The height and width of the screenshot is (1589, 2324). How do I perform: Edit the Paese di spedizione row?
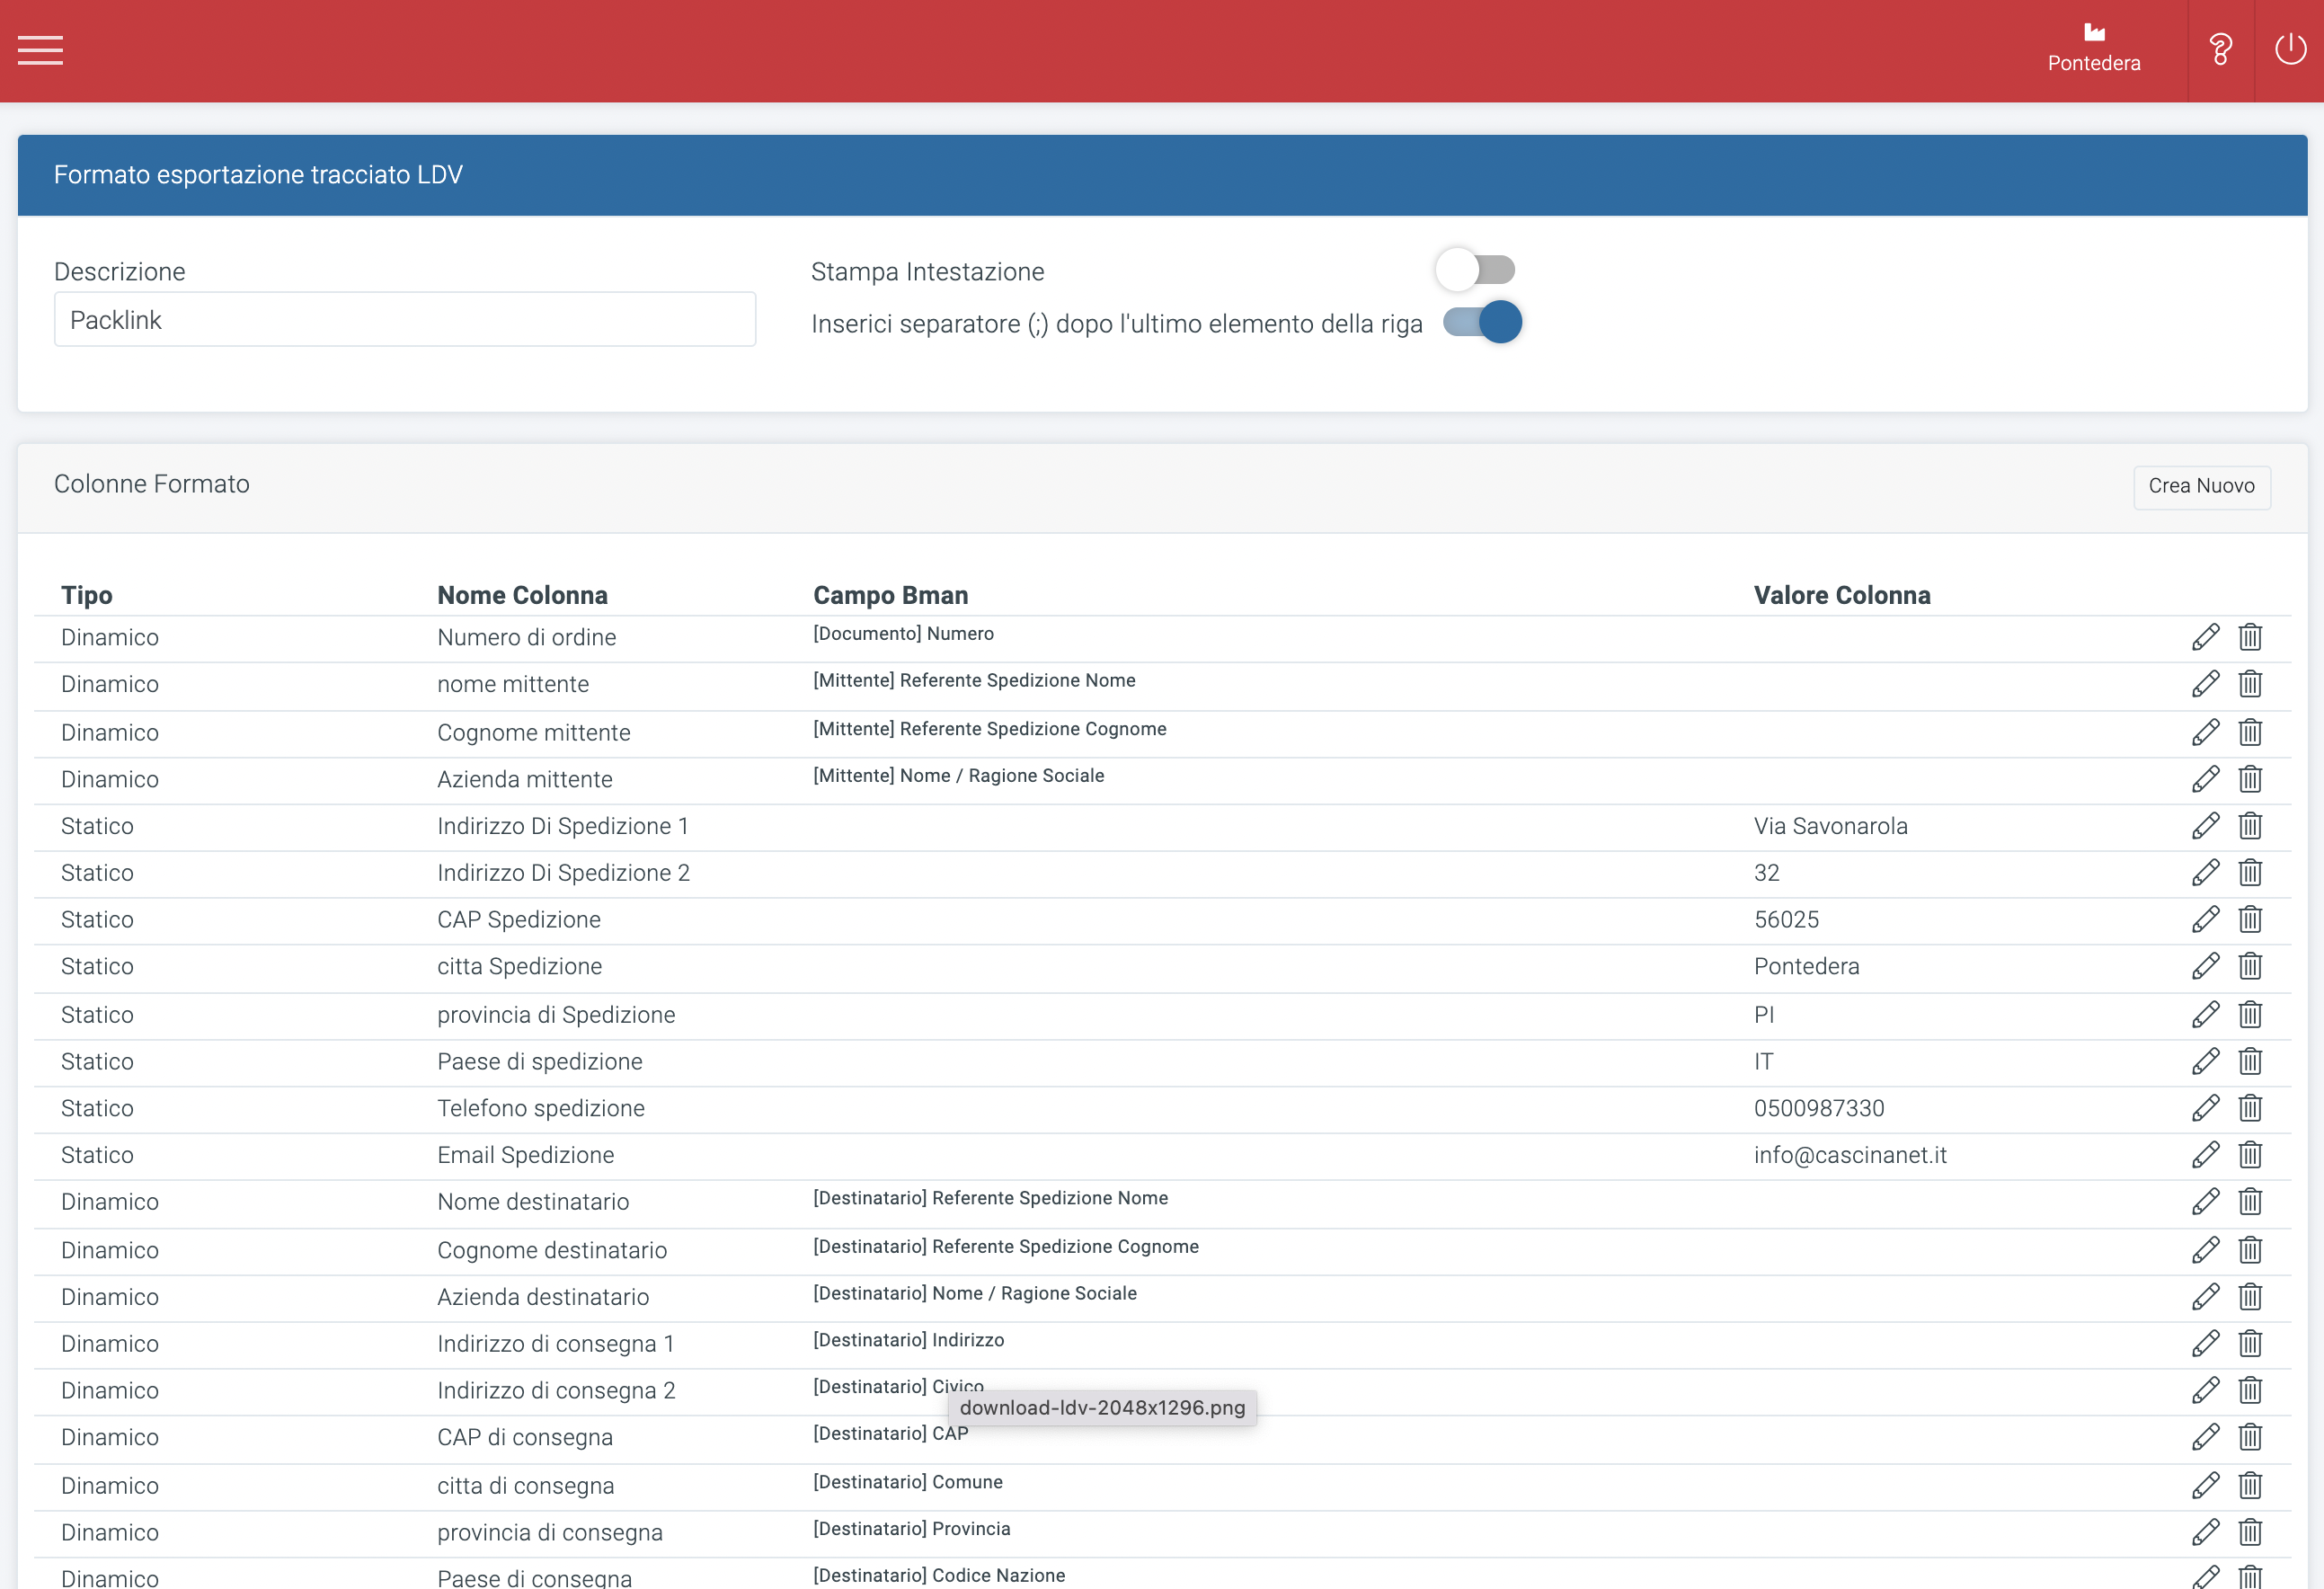pyautogui.click(x=2205, y=1062)
